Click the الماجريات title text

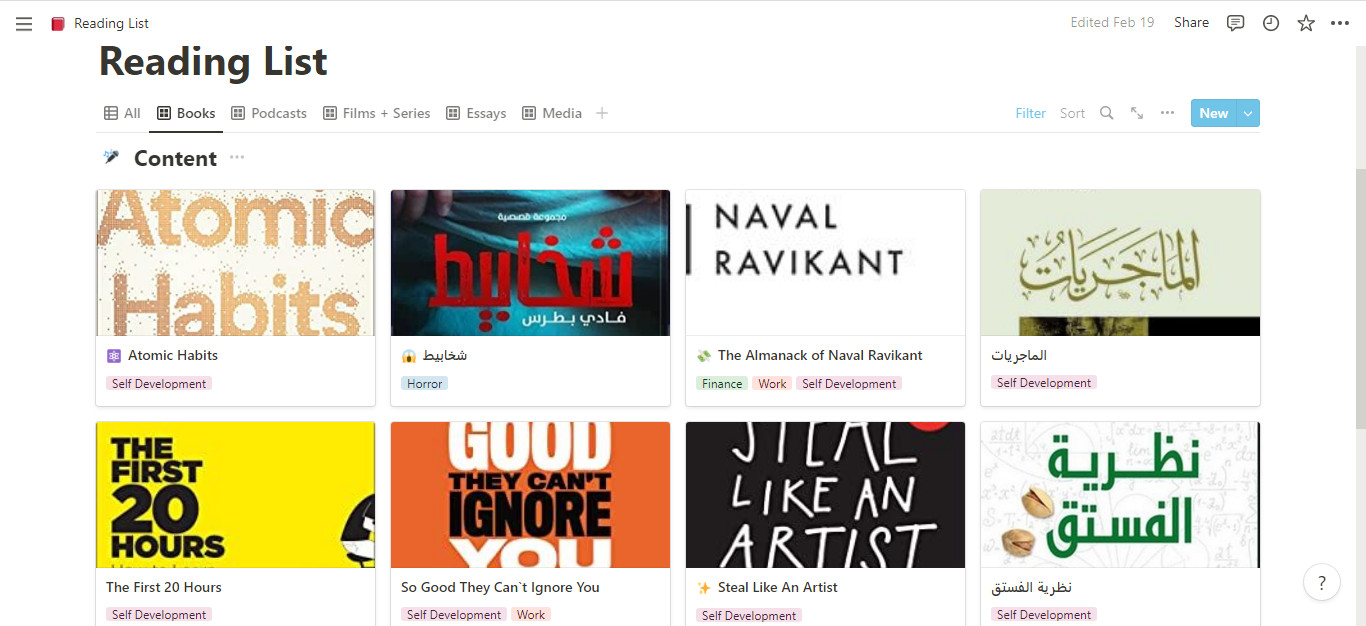[x=1019, y=355]
